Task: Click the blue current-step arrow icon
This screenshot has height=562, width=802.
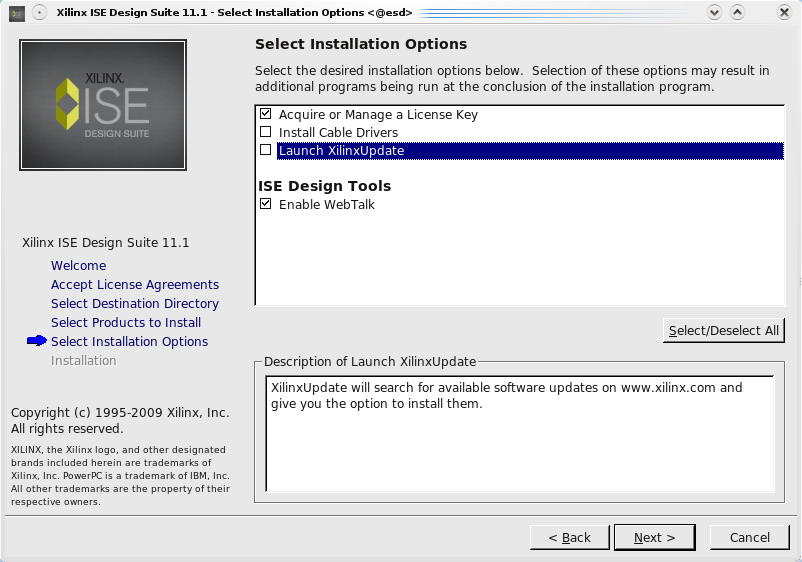Action: (37, 341)
